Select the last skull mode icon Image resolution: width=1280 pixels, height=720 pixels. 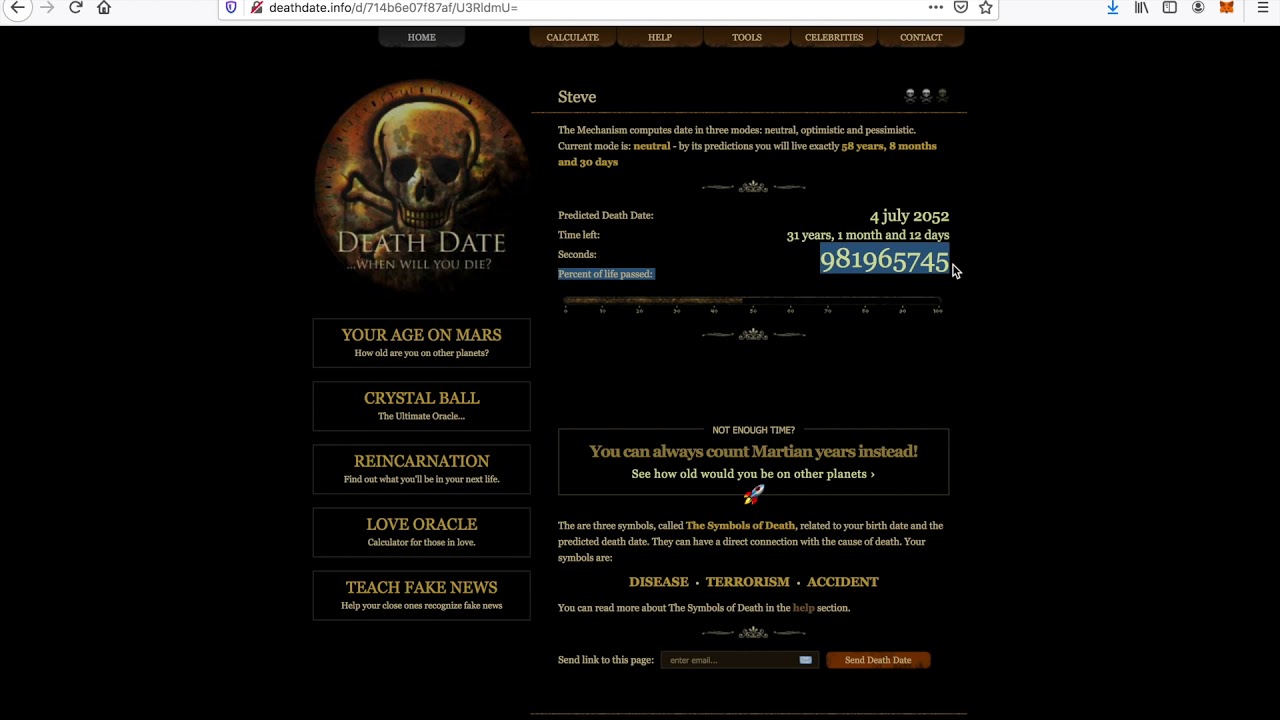pos(942,96)
